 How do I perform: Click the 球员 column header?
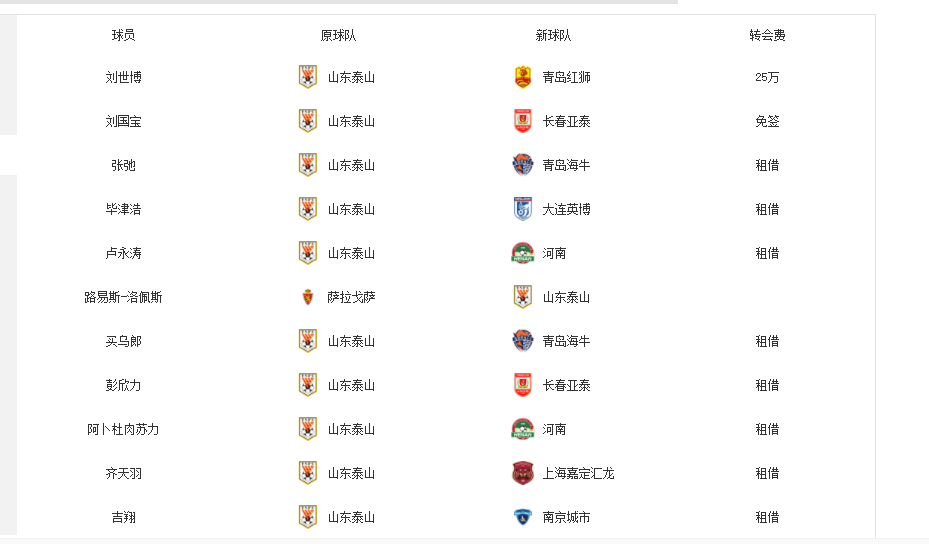pos(123,35)
